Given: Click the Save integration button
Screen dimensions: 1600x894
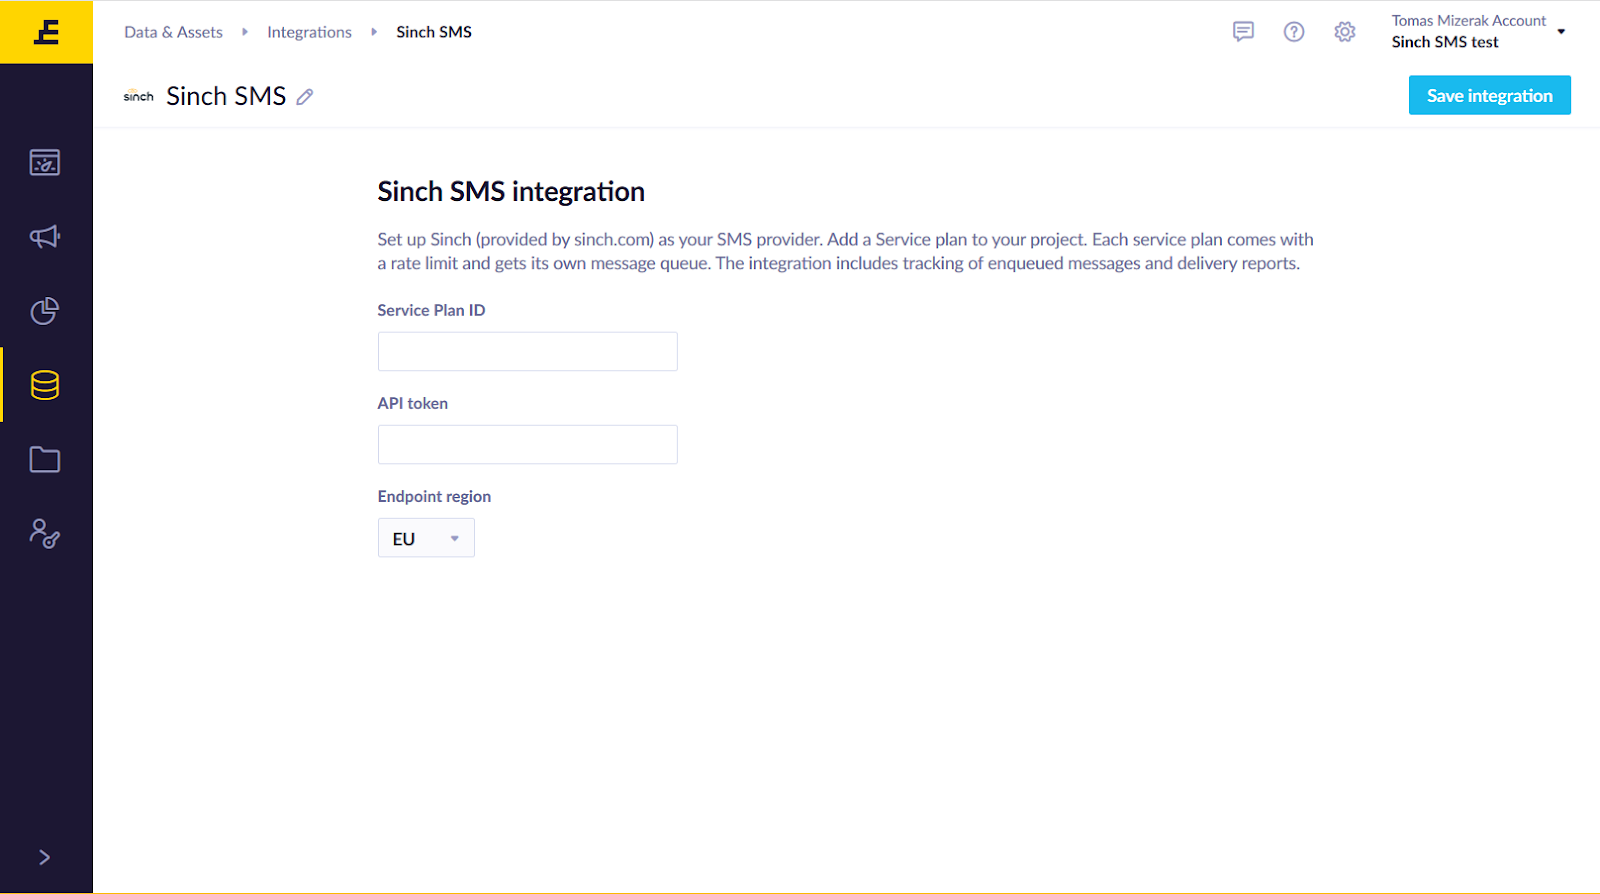Looking at the screenshot, I should coord(1489,95).
